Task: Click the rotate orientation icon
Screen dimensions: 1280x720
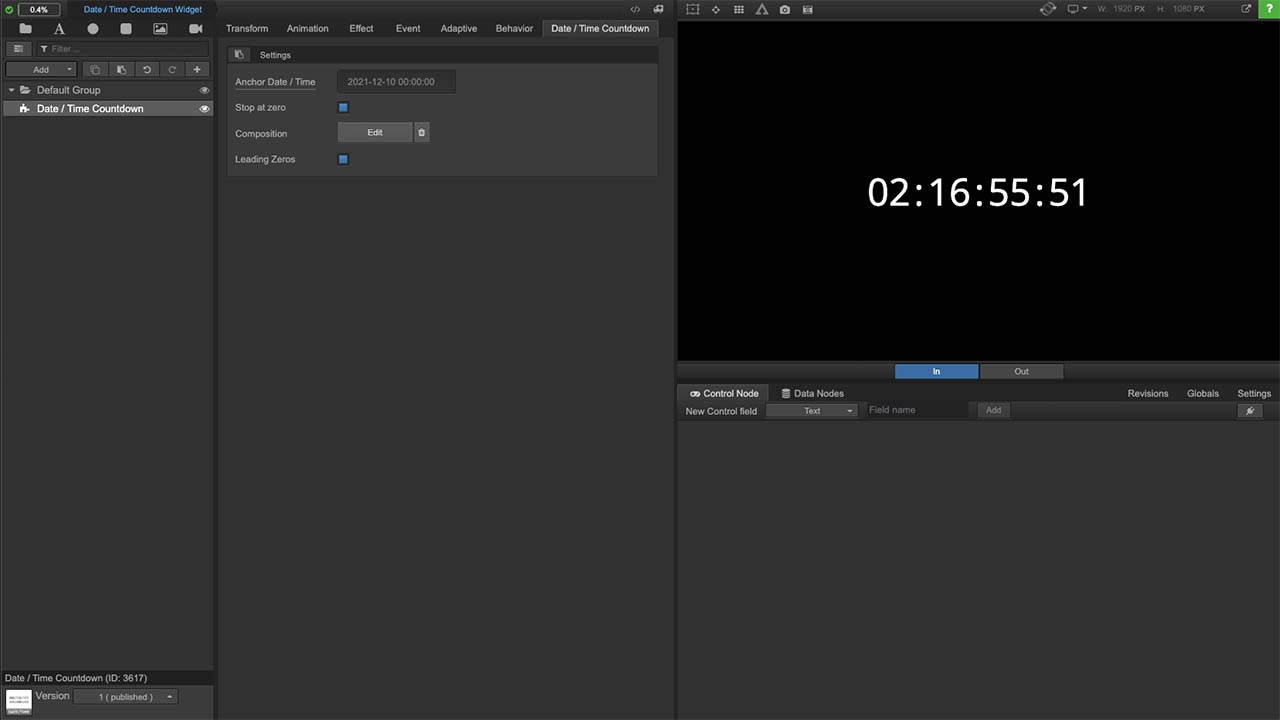Action: point(1047,9)
